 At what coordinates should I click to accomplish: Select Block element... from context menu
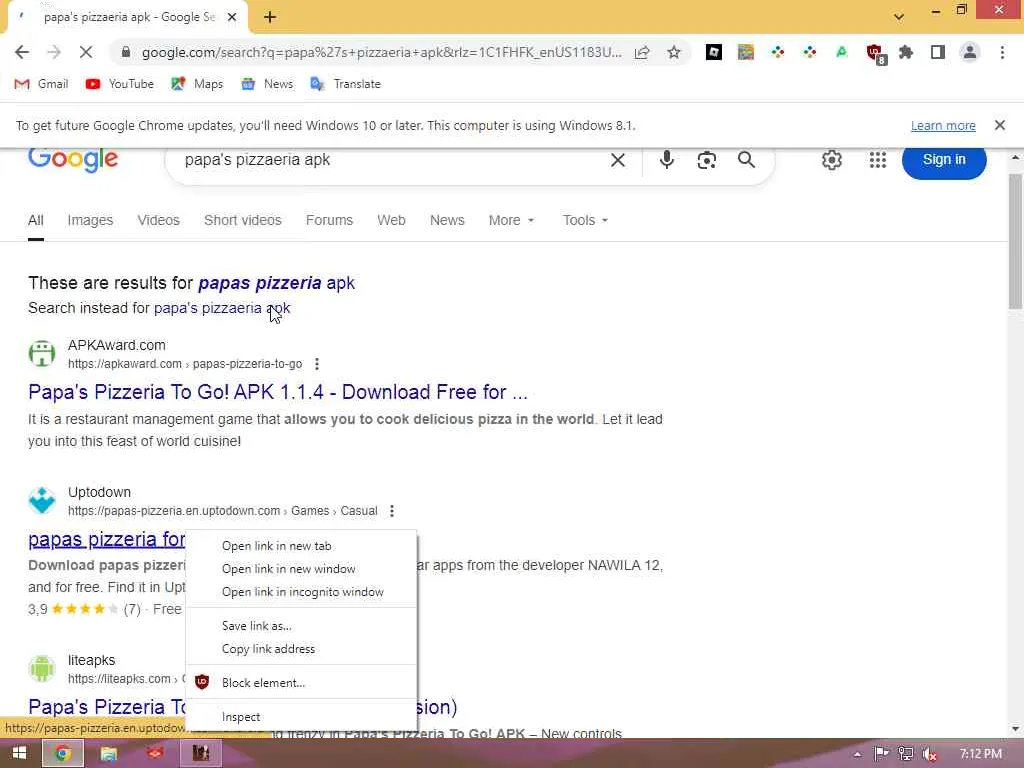coord(301,682)
